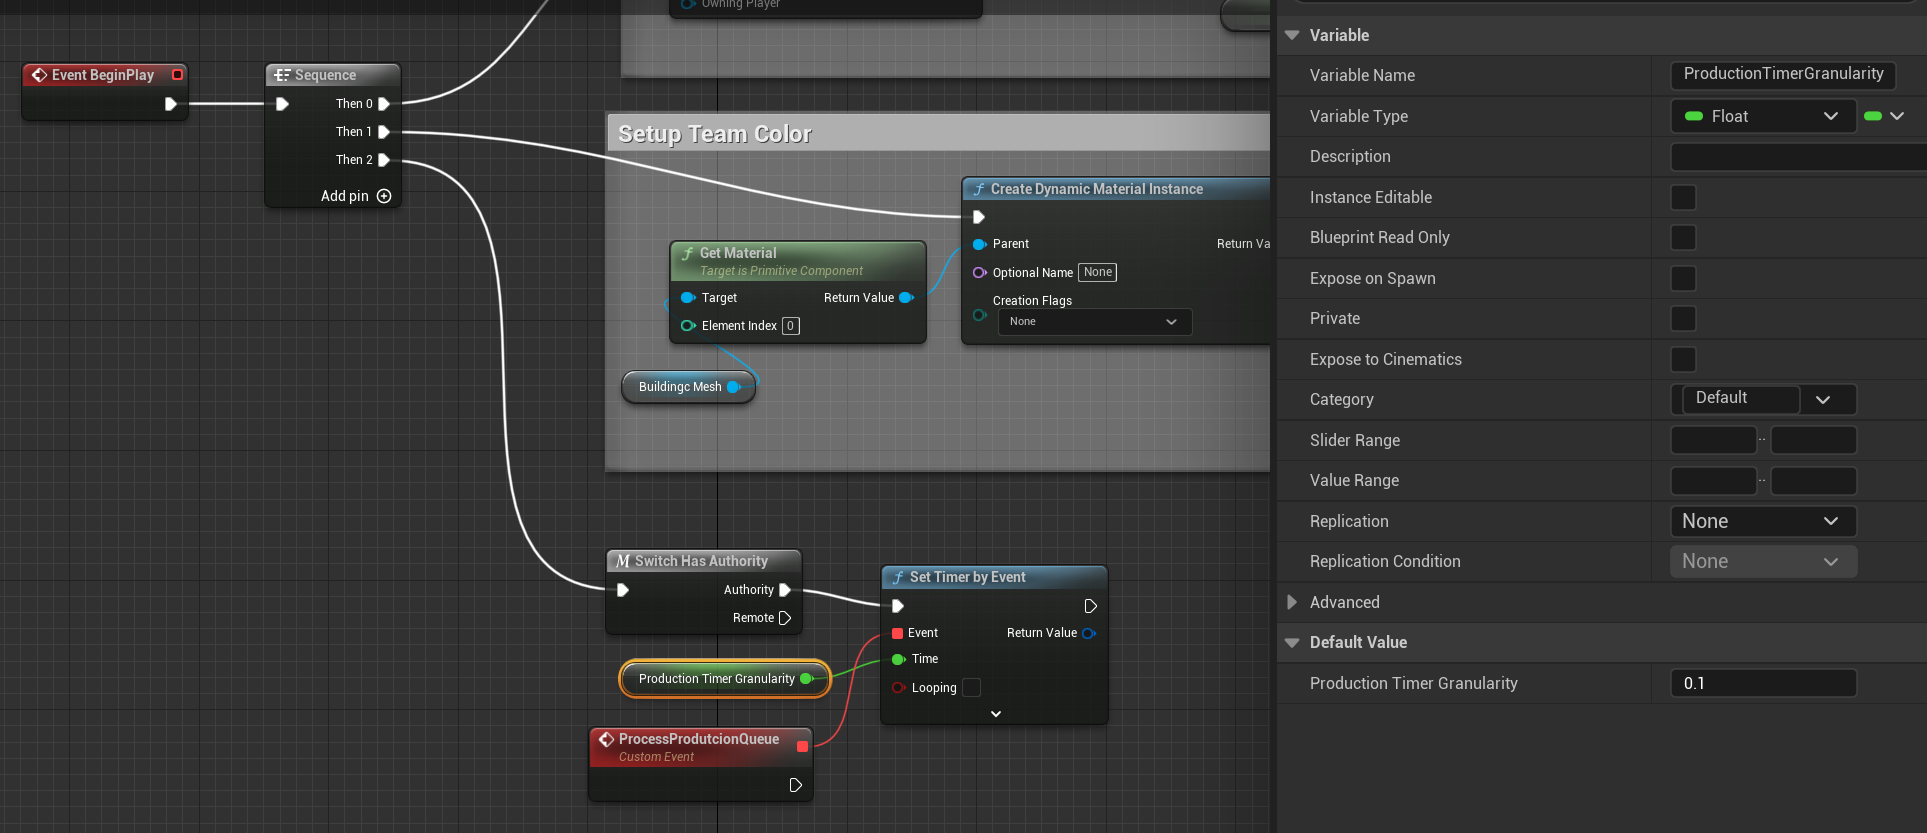The width and height of the screenshot is (1927, 833).
Task: Click the Then 1 output pin
Action: pos(384,132)
